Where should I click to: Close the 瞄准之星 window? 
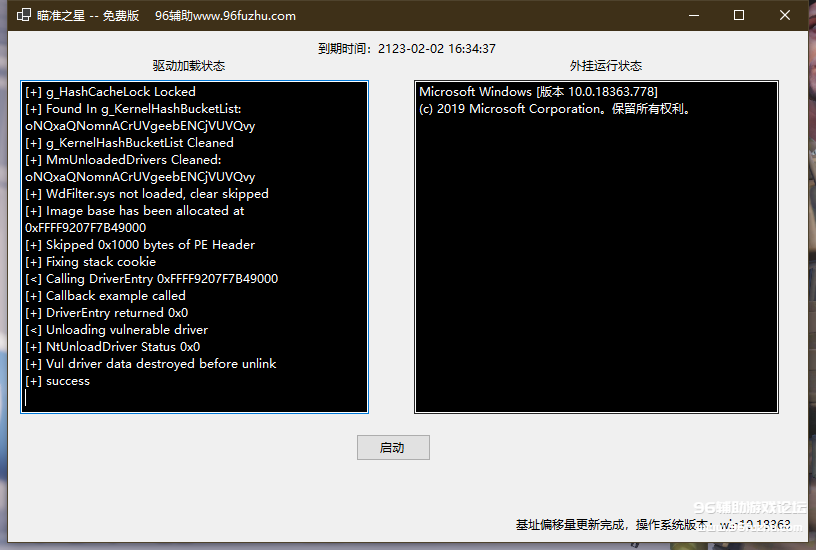[785, 15]
